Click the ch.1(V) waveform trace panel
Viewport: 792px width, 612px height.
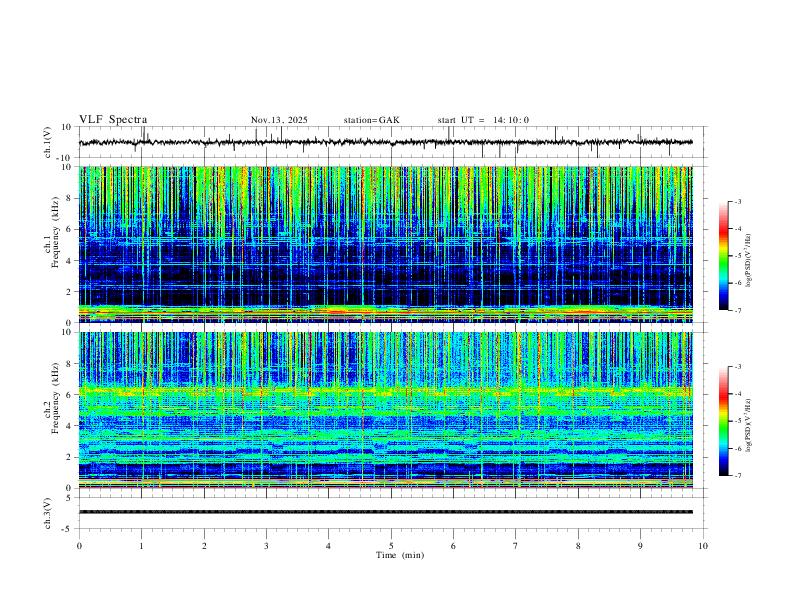click(393, 142)
